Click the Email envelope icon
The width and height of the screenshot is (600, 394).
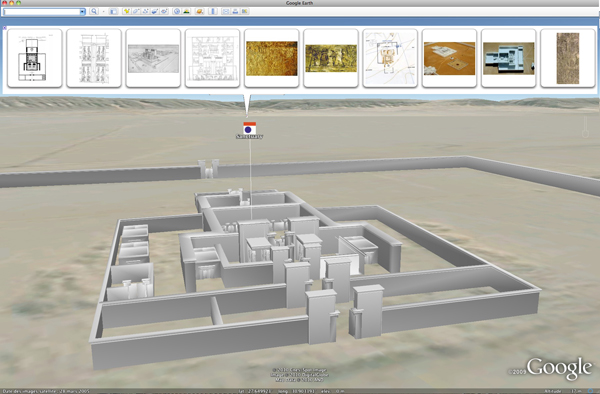pyautogui.click(x=226, y=11)
